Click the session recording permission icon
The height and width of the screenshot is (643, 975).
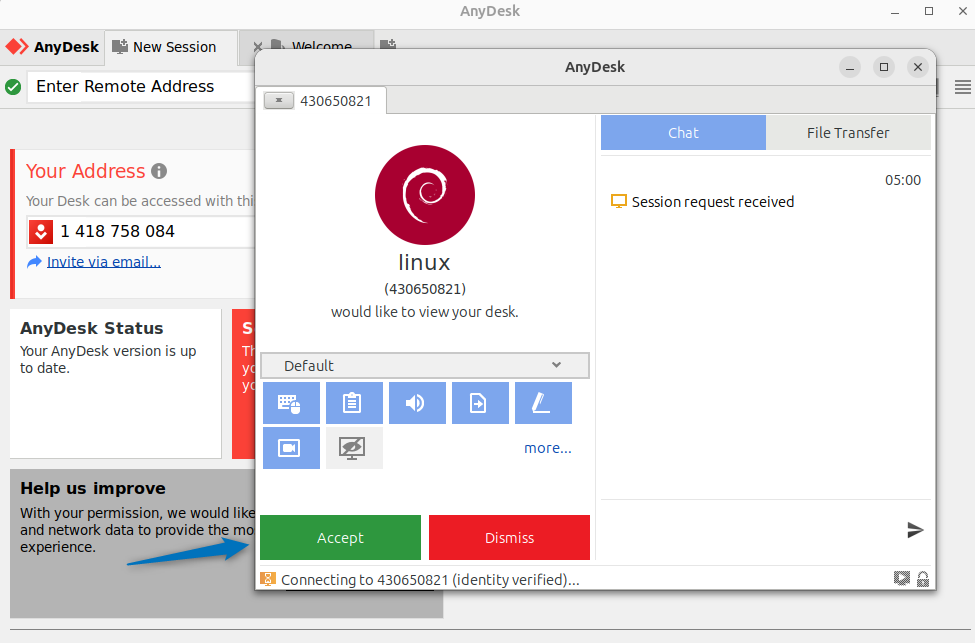pos(291,447)
